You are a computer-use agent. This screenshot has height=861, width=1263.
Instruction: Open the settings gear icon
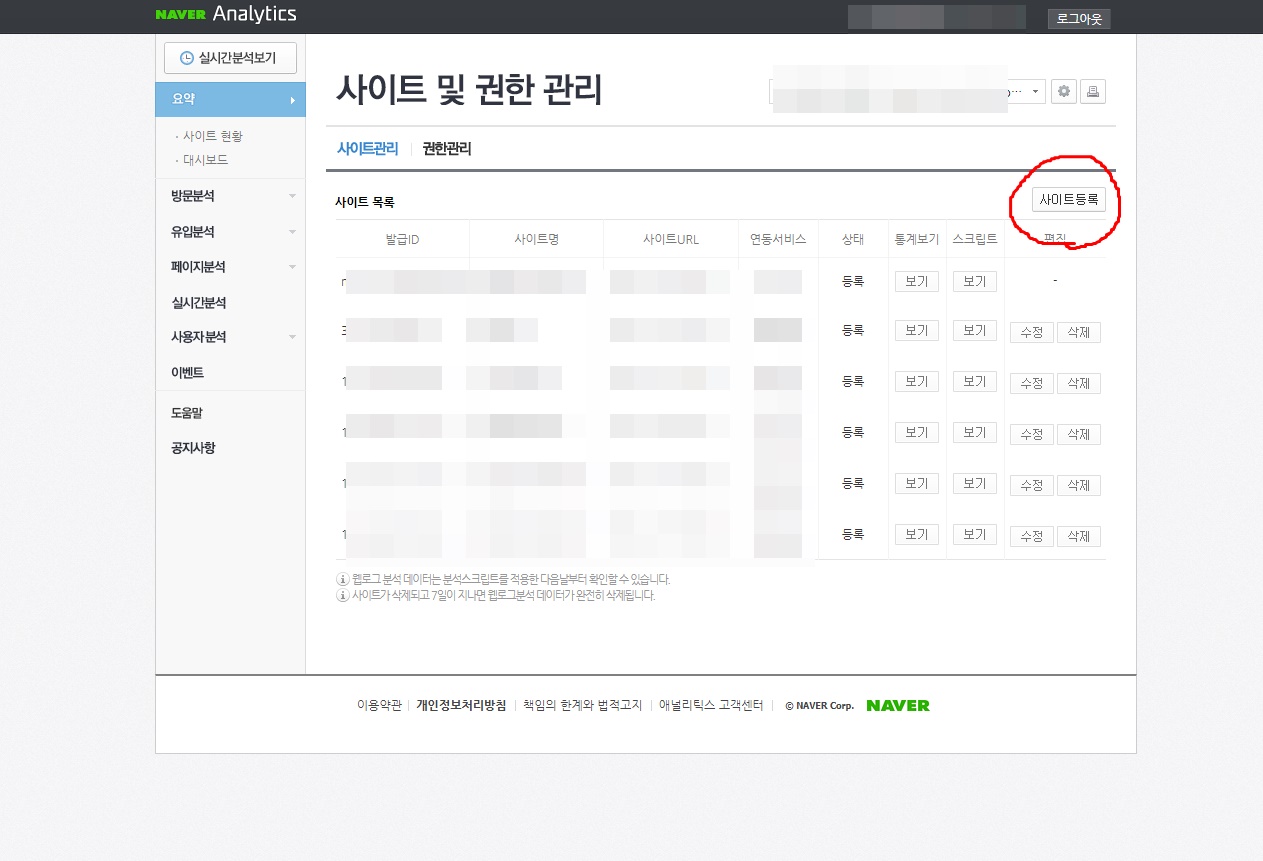point(1063,91)
